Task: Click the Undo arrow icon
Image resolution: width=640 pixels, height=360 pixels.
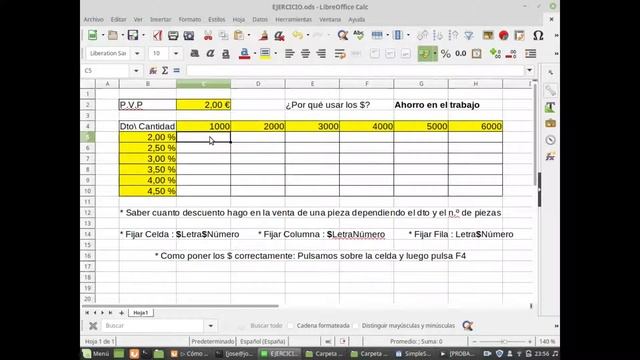Action: tap(298, 36)
